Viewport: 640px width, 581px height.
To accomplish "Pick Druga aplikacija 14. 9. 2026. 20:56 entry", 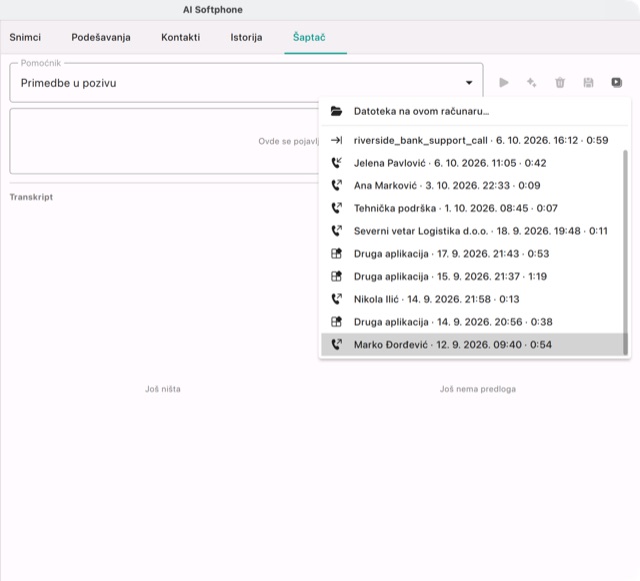I will click(x=473, y=322).
